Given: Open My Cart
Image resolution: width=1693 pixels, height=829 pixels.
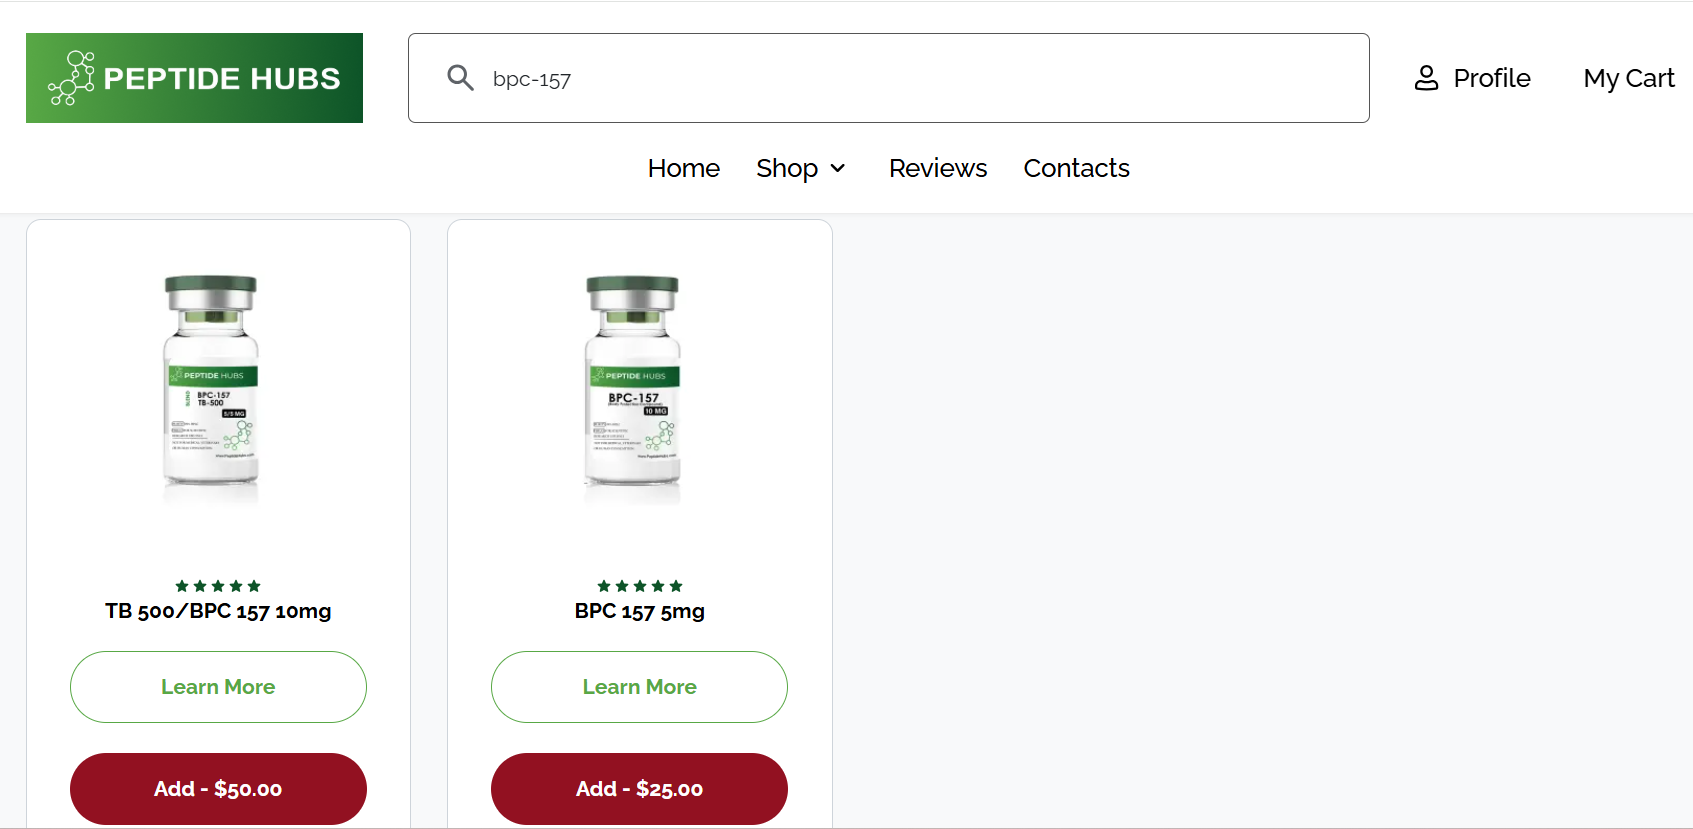Looking at the screenshot, I should [x=1628, y=78].
